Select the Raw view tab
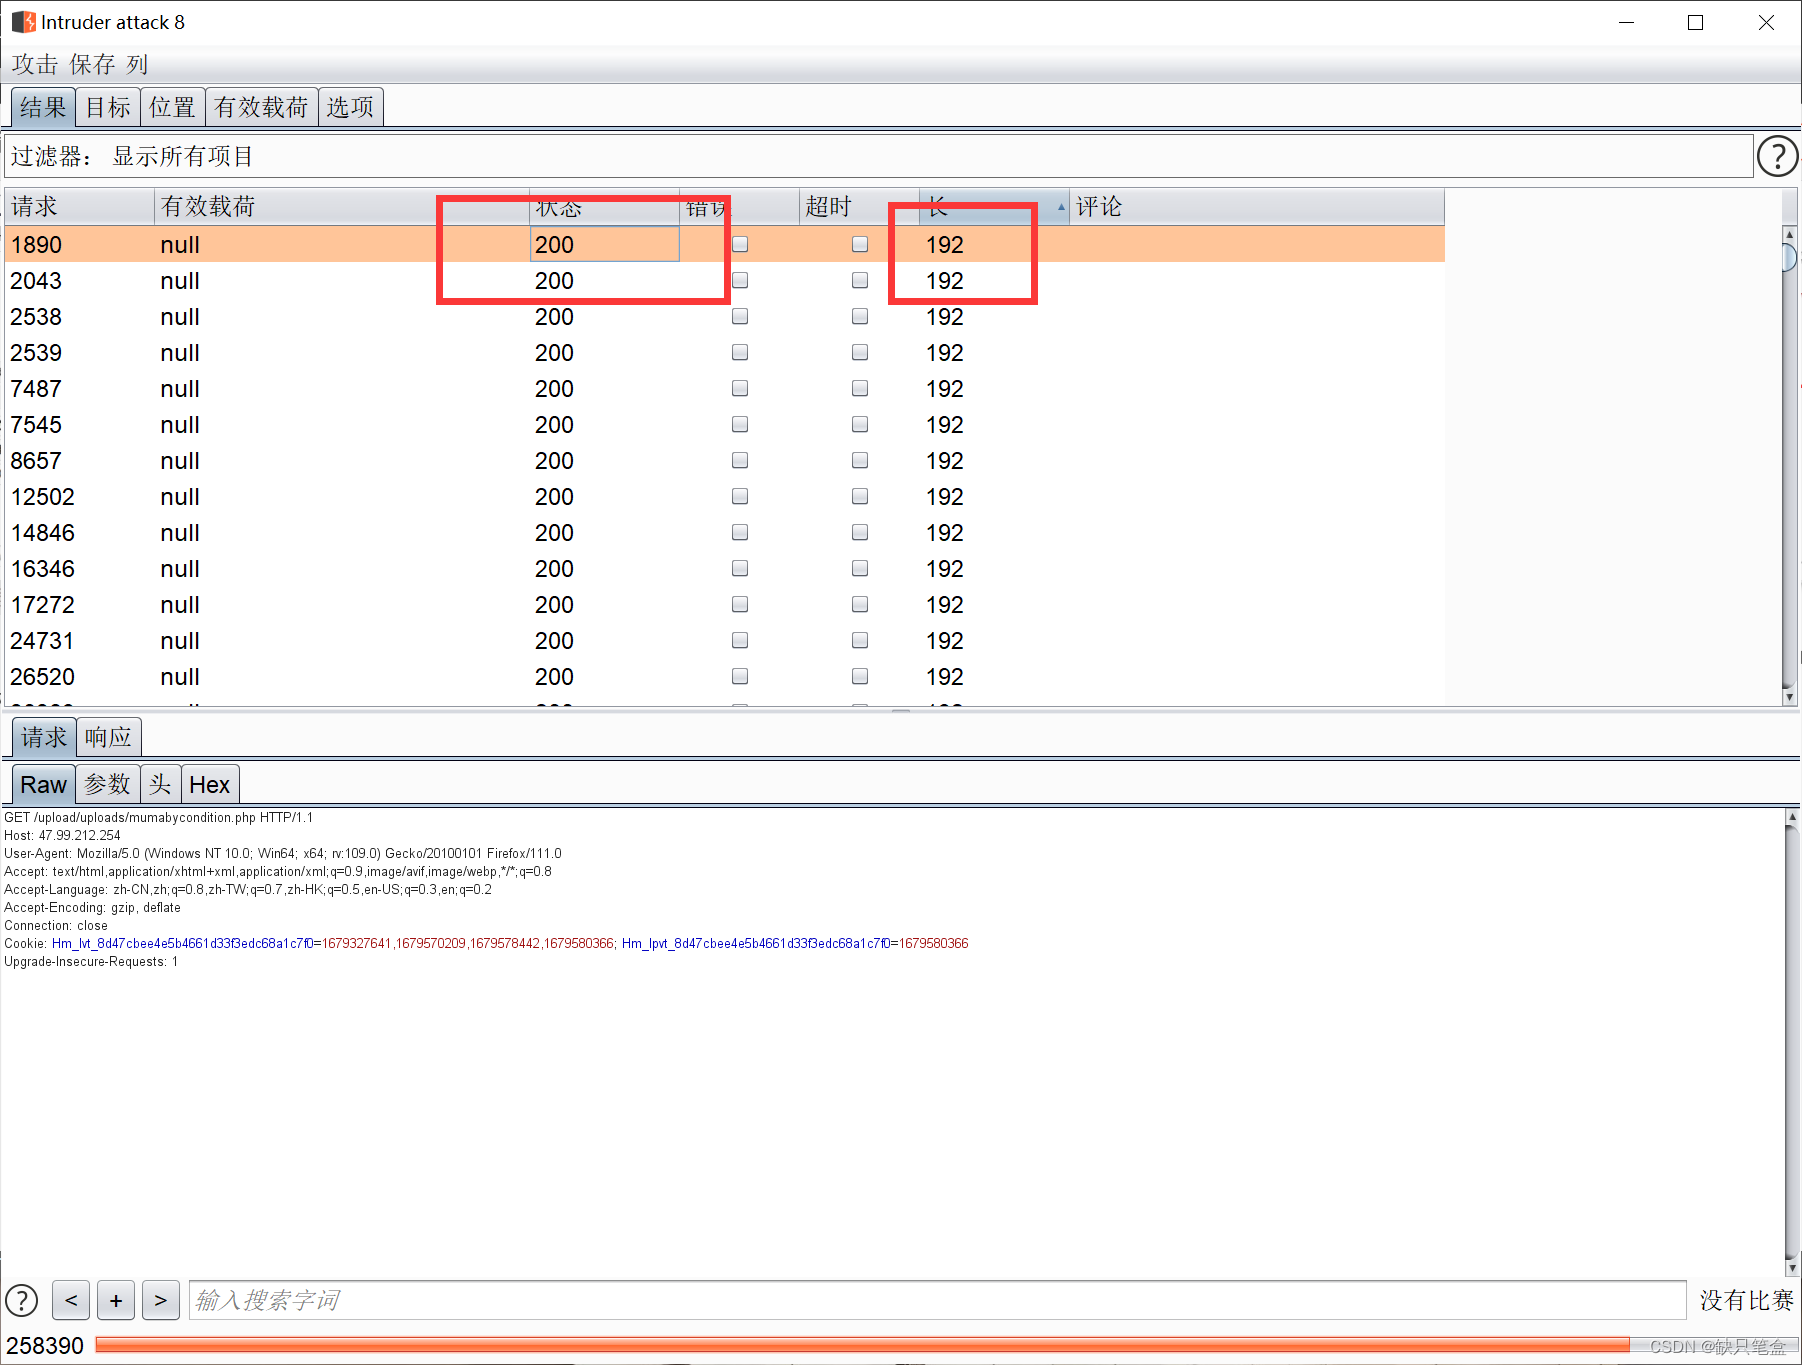Screen dimensions: 1802x1365 tap(43, 784)
